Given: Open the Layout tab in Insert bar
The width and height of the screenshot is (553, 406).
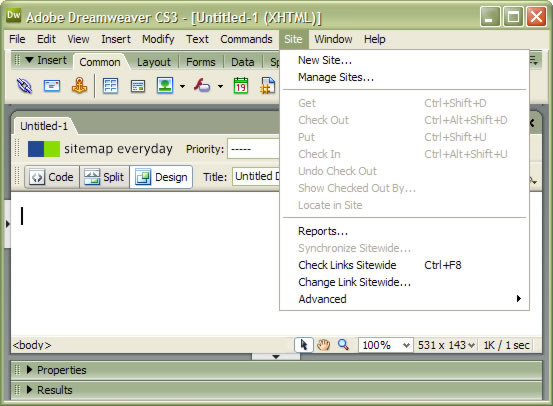Looking at the screenshot, I should click(x=154, y=62).
